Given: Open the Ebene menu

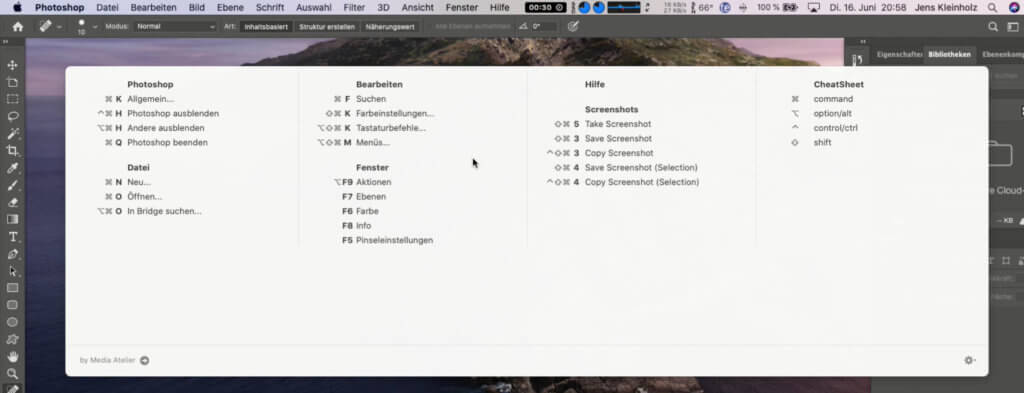Looking at the screenshot, I should pos(230,8).
